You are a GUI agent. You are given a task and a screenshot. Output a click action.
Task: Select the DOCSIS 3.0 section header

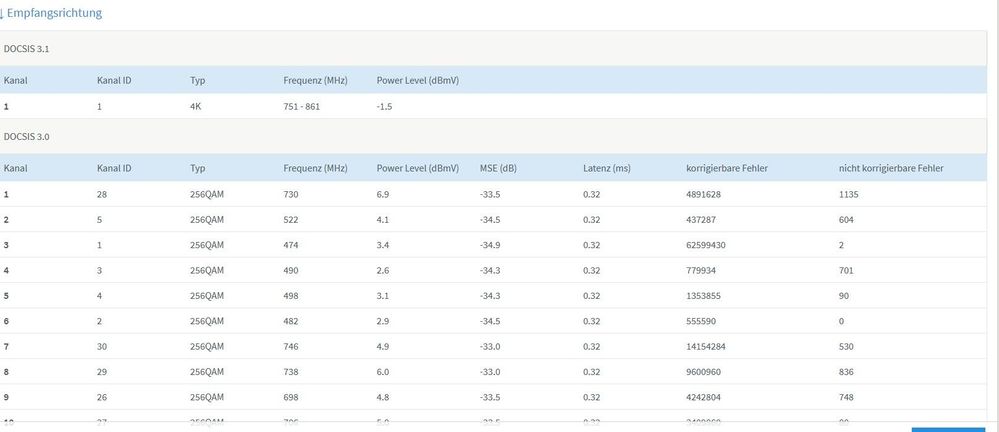click(x=28, y=134)
